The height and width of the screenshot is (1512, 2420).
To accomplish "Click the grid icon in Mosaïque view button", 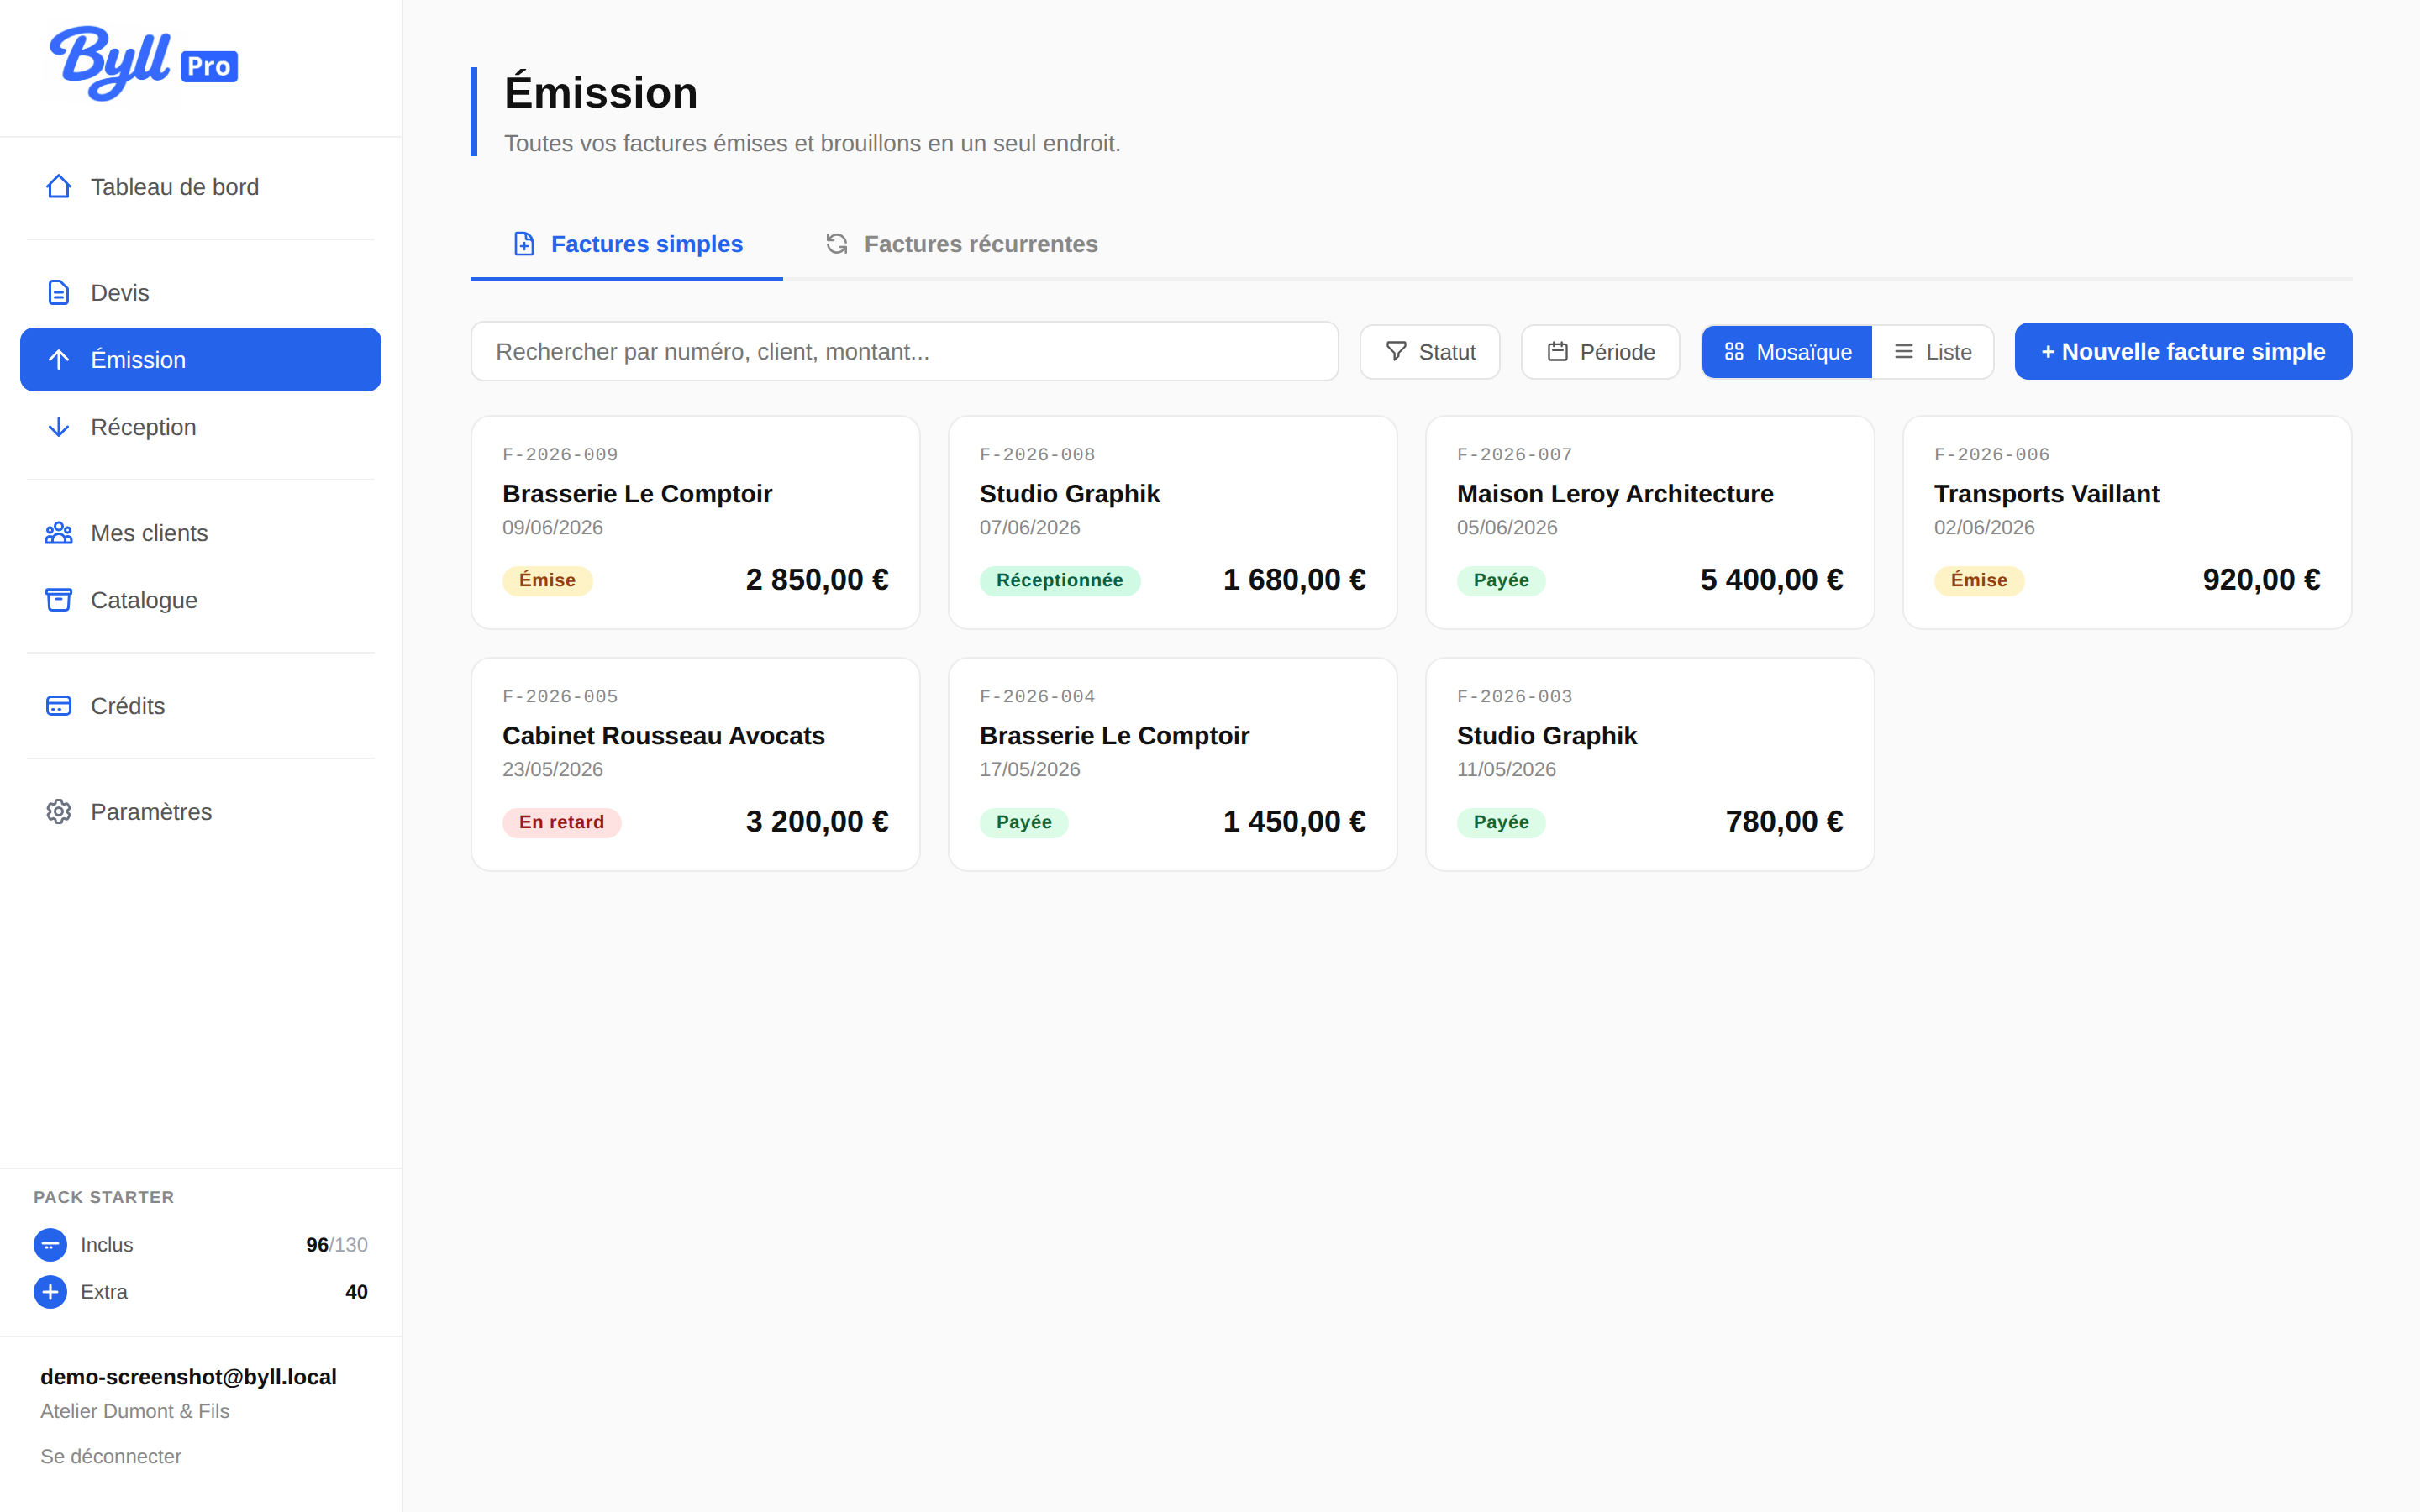I will [1734, 352].
